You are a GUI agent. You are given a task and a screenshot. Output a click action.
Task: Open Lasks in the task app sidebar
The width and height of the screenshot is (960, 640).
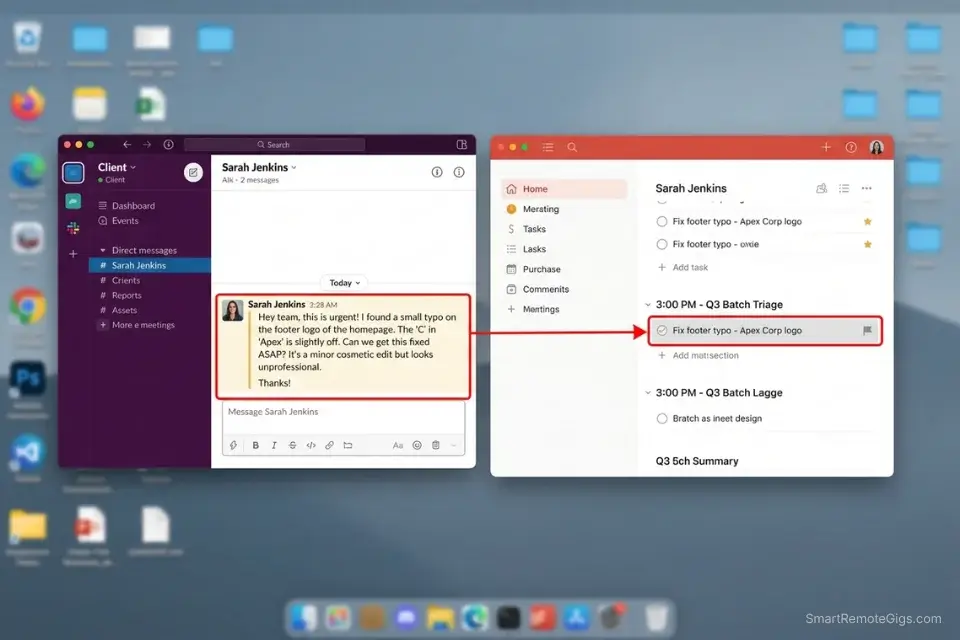[x=526, y=249]
